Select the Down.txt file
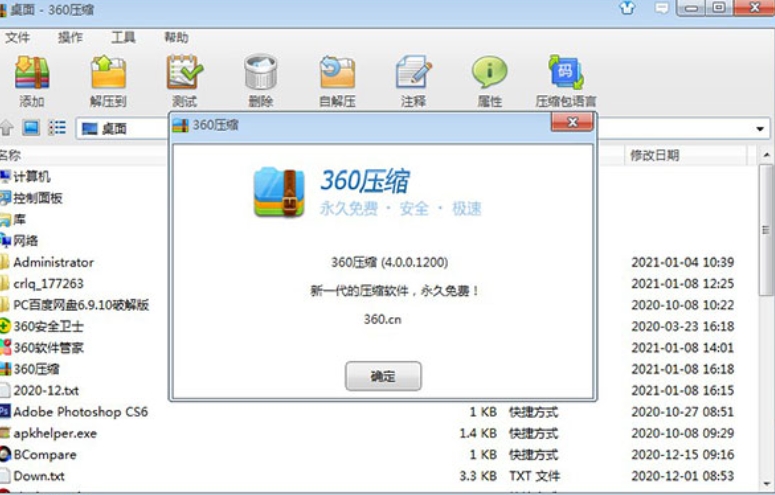Image resolution: width=775 pixels, height=495 pixels. [33, 476]
